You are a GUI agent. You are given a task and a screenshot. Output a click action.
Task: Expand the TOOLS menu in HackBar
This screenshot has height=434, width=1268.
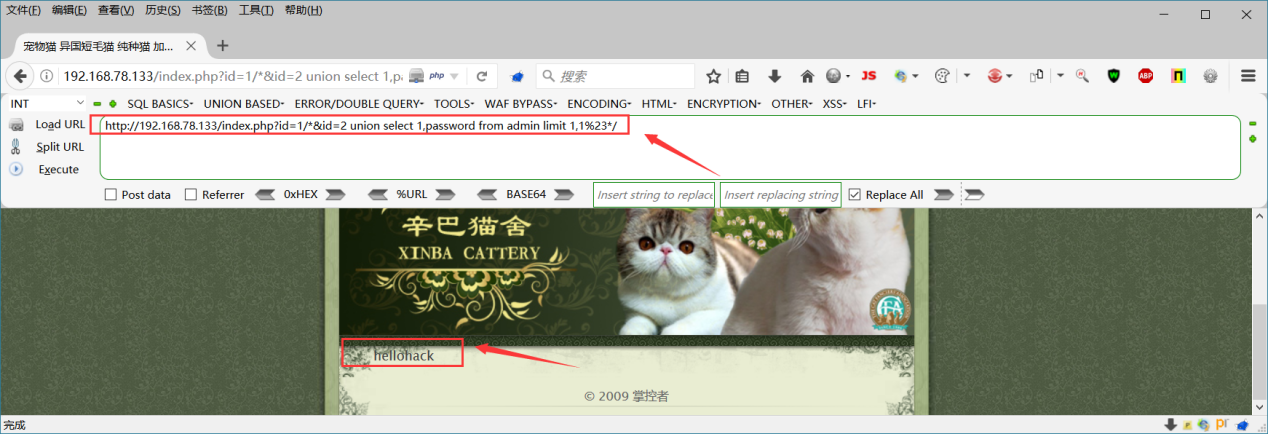click(455, 104)
